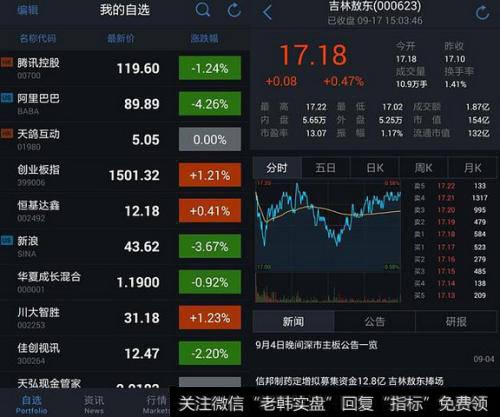
Task: Tap the HK market badge beside 腾讯控股
Action: (x=7, y=62)
